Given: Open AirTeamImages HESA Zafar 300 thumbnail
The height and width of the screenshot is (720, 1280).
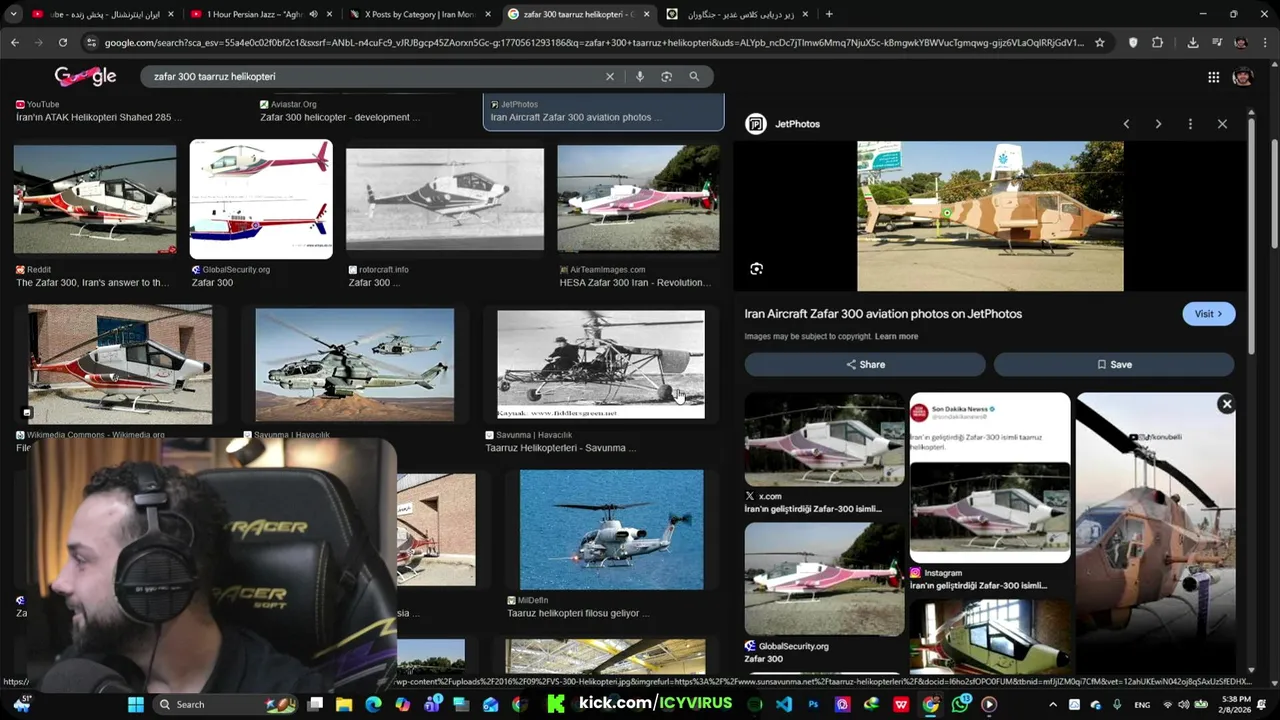Looking at the screenshot, I should [x=638, y=198].
